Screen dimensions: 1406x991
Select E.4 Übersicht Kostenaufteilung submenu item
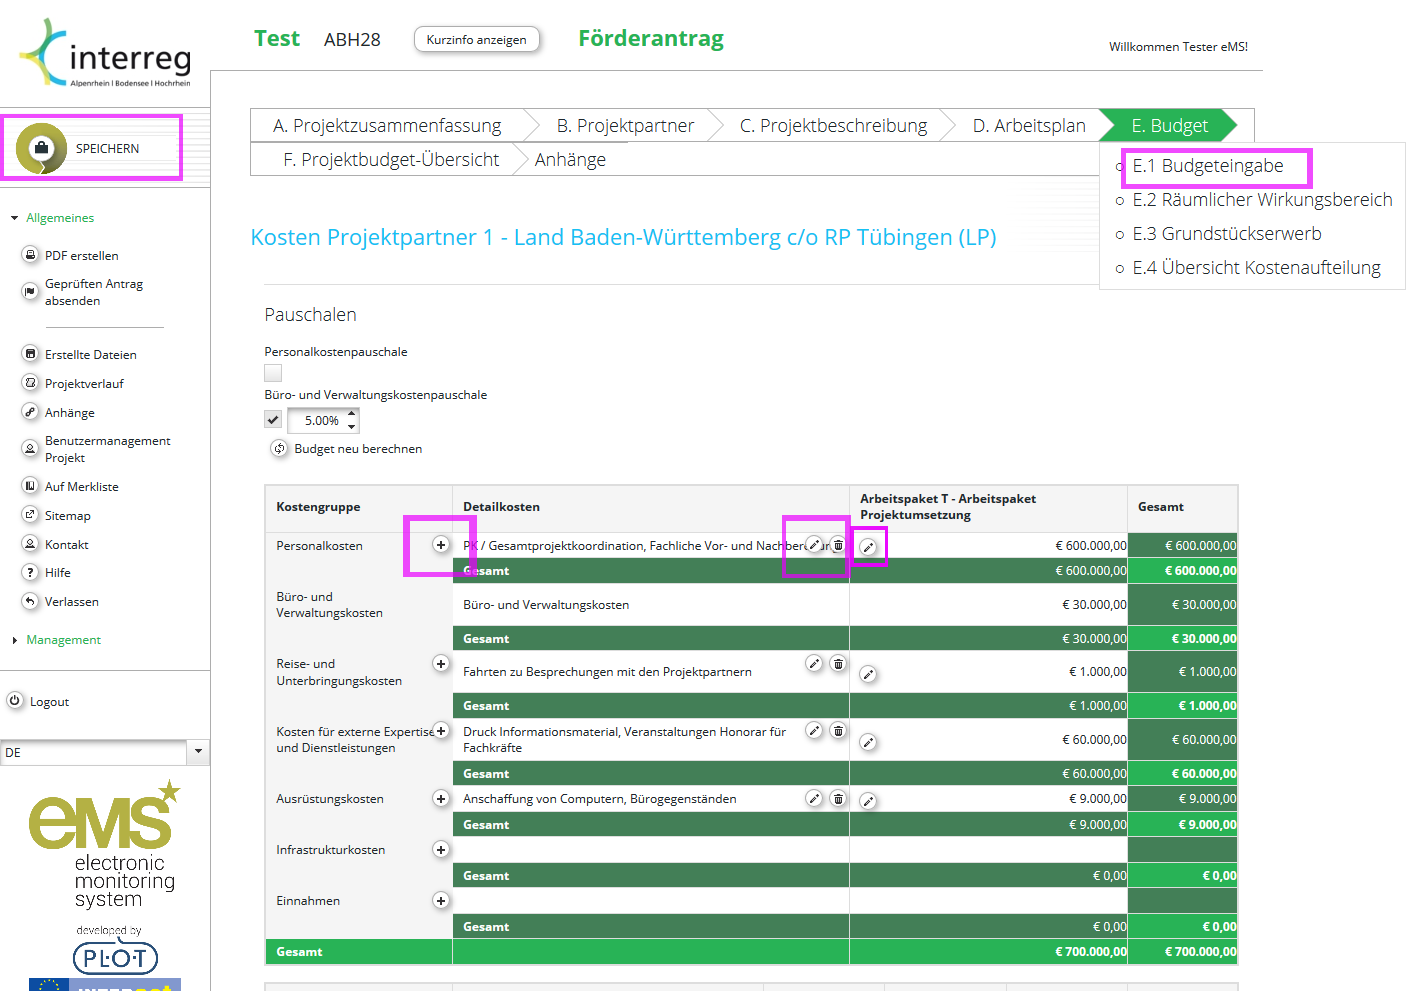point(1256,268)
